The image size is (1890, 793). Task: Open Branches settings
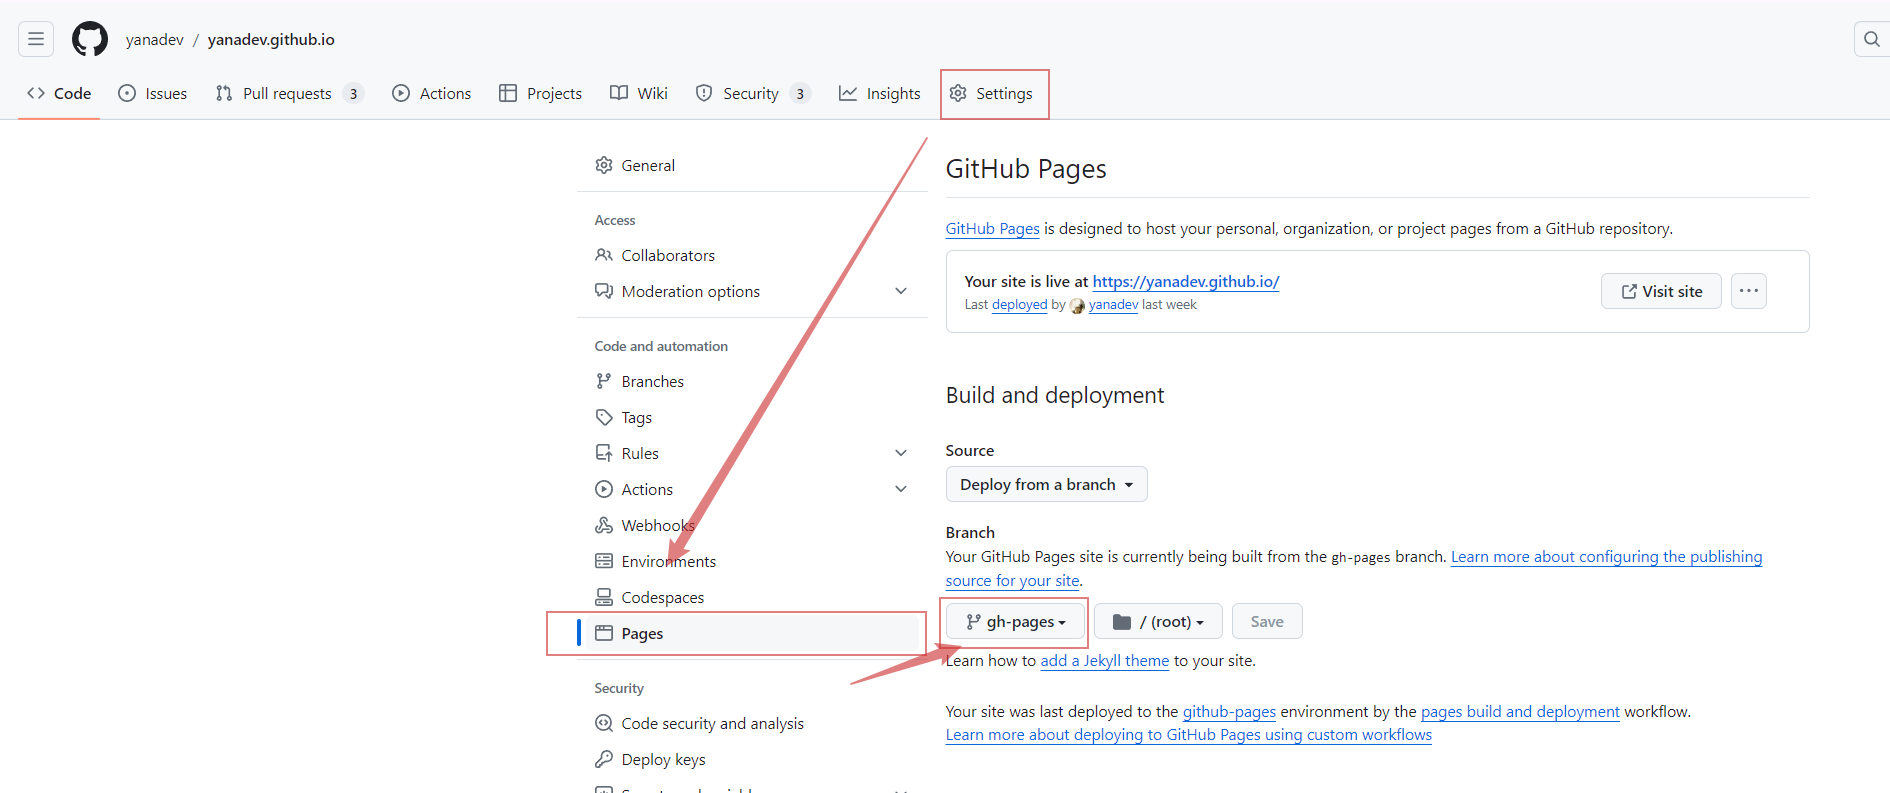pyautogui.click(x=652, y=381)
